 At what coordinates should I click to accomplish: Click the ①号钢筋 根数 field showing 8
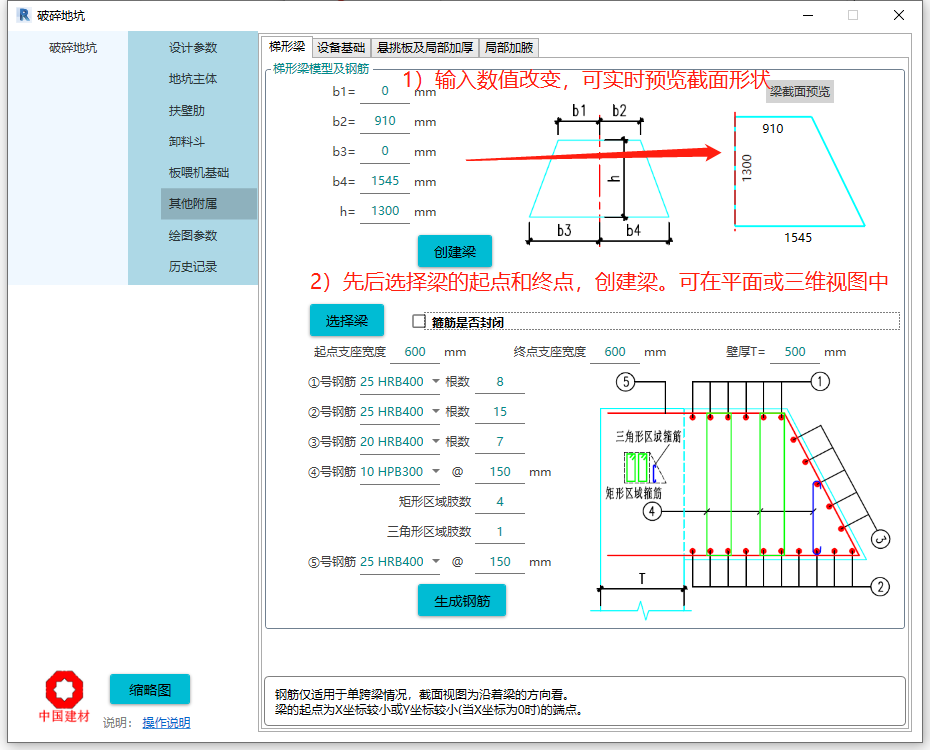500,382
